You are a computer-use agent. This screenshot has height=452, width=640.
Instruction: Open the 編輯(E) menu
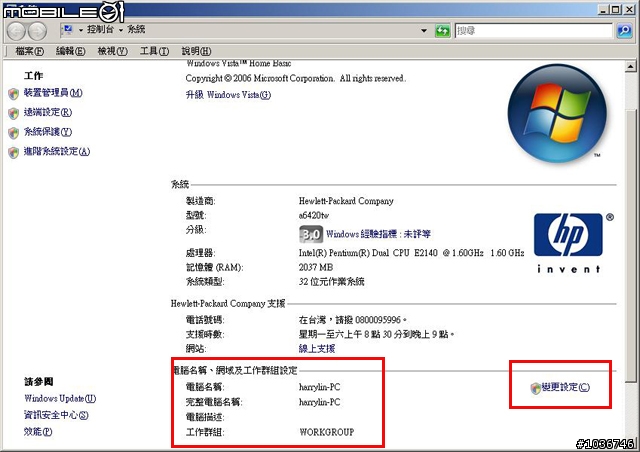[x=70, y=51]
